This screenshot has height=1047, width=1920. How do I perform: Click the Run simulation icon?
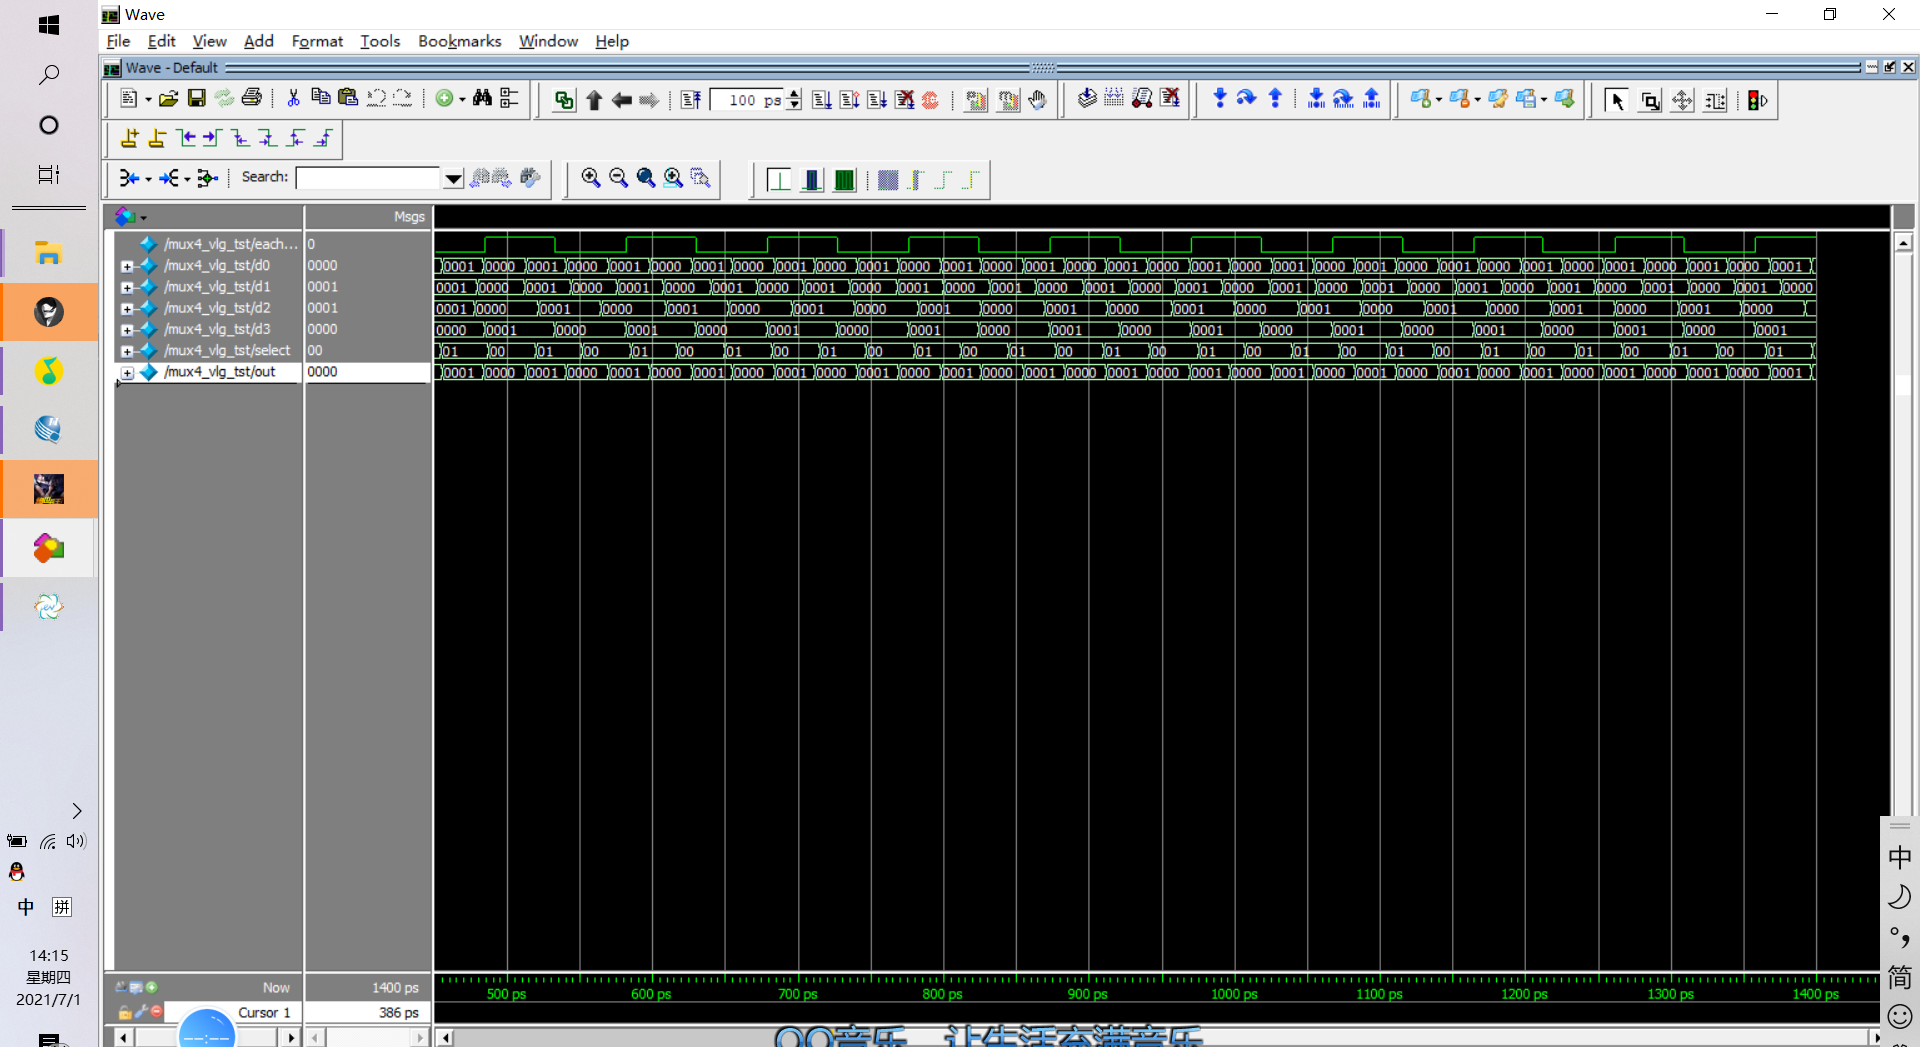[821, 100]
